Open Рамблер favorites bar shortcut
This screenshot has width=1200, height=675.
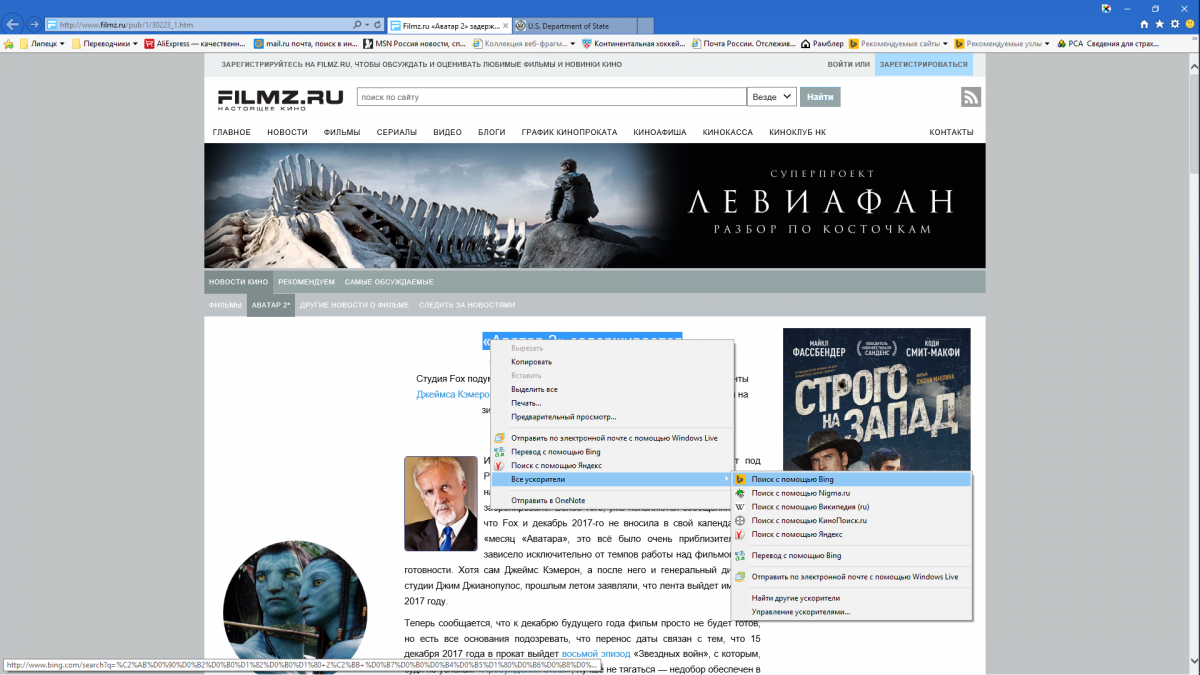(x=820, y=44)
